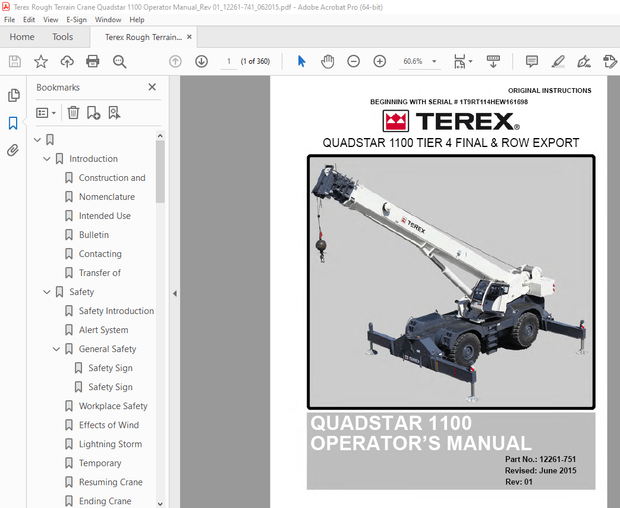Open the zoom level dropdown arrow
620x508 pixels.
[434, 61]
